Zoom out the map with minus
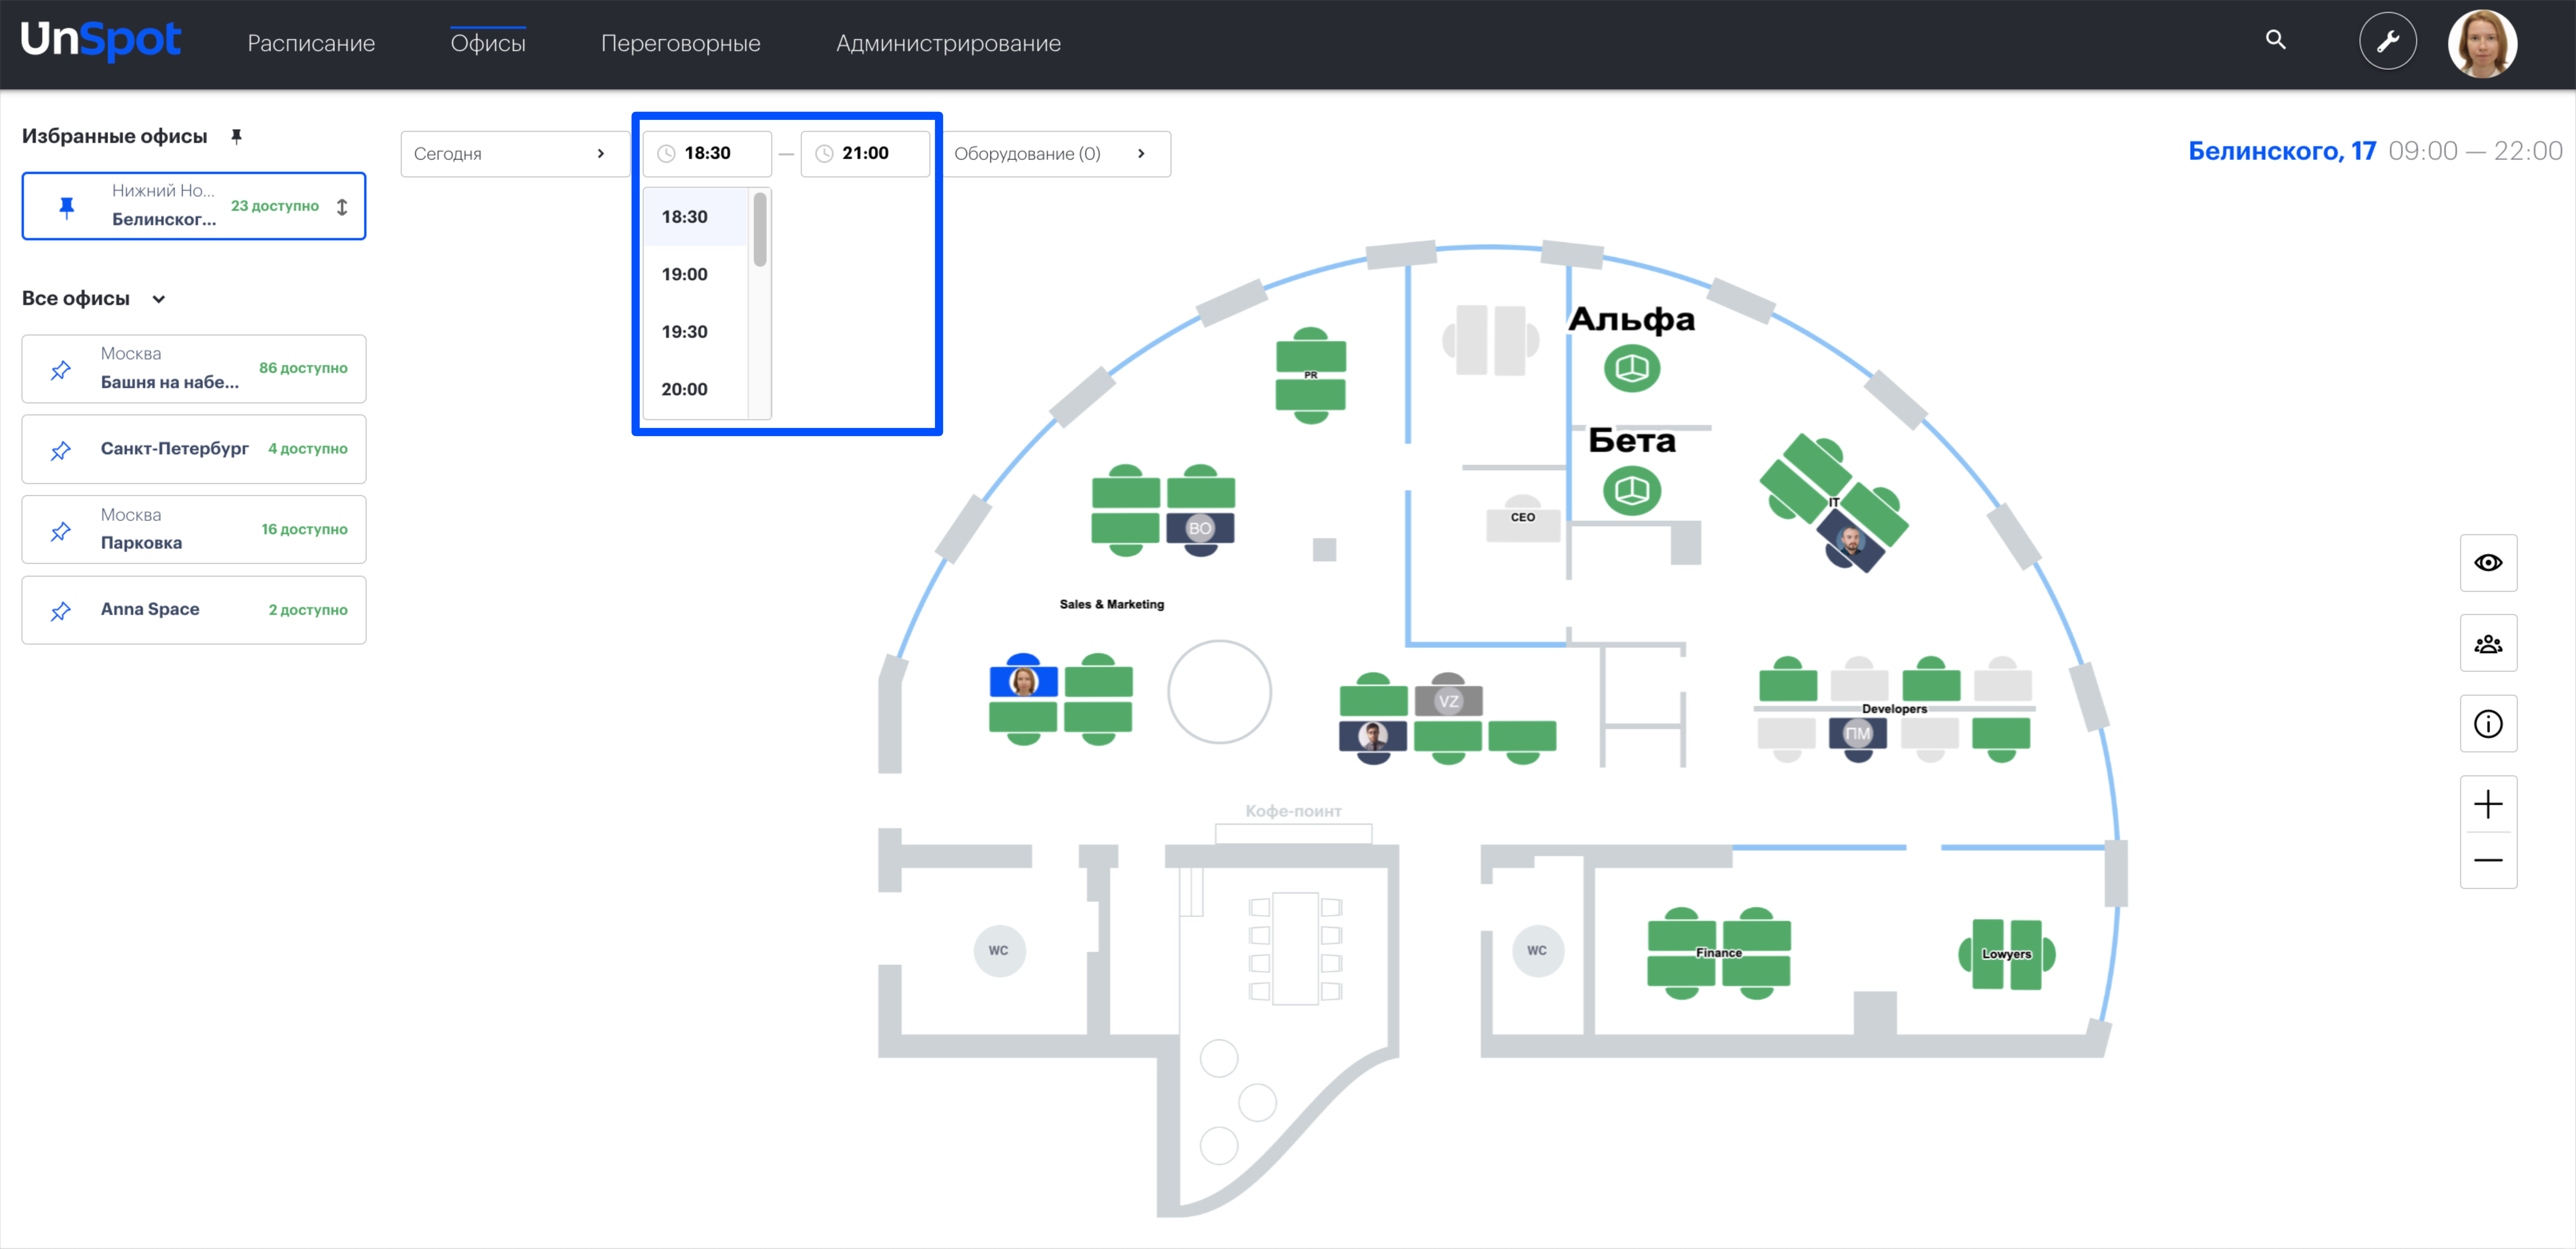Screen dimensions: 2576x1249 pos(2488,860)
